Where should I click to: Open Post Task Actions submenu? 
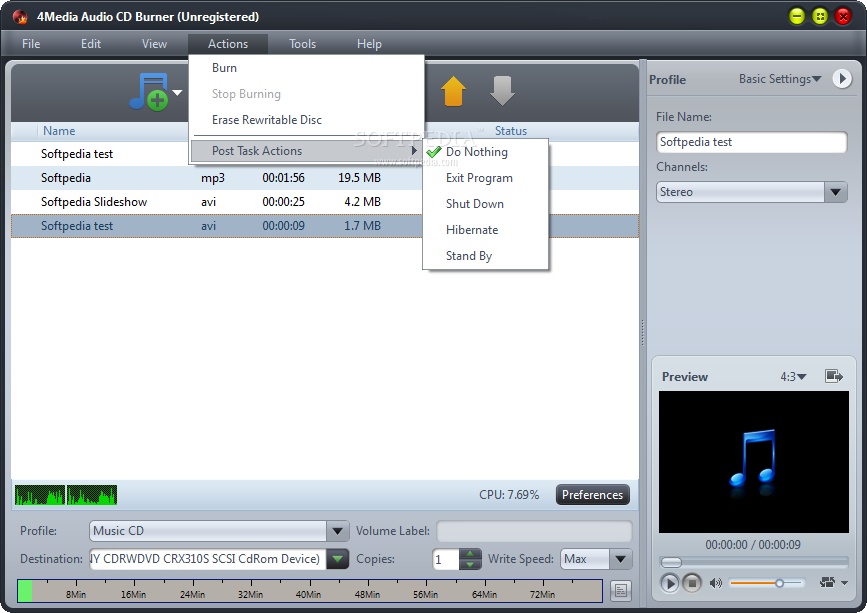click(x=307, y=151)
